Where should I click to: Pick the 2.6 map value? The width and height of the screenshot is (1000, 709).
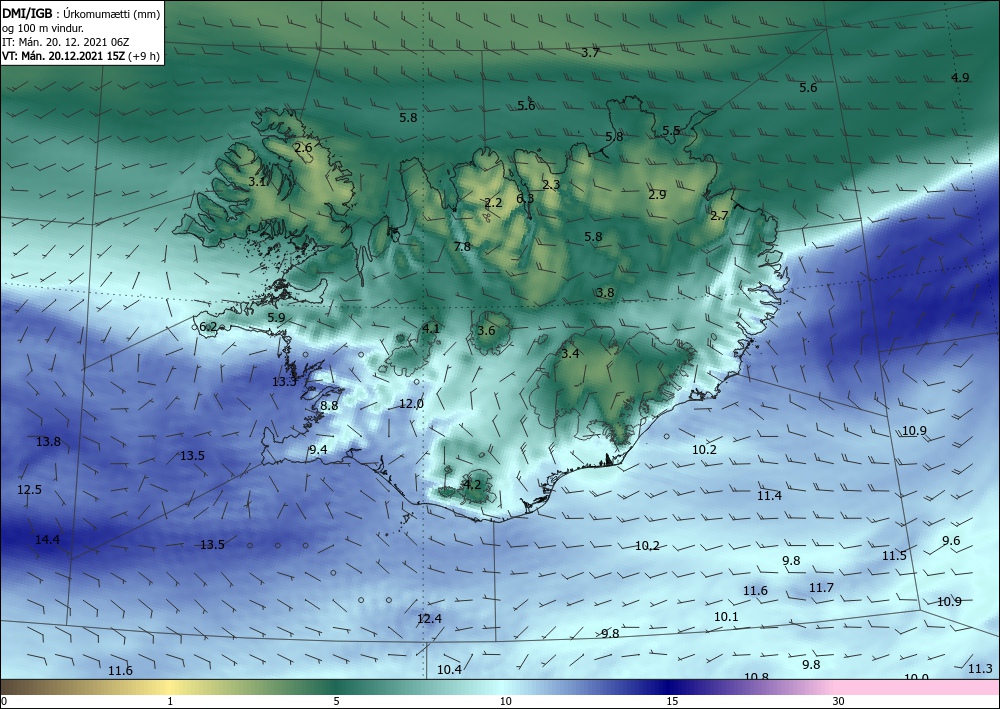pyautogui.click(x=304, y=148)
